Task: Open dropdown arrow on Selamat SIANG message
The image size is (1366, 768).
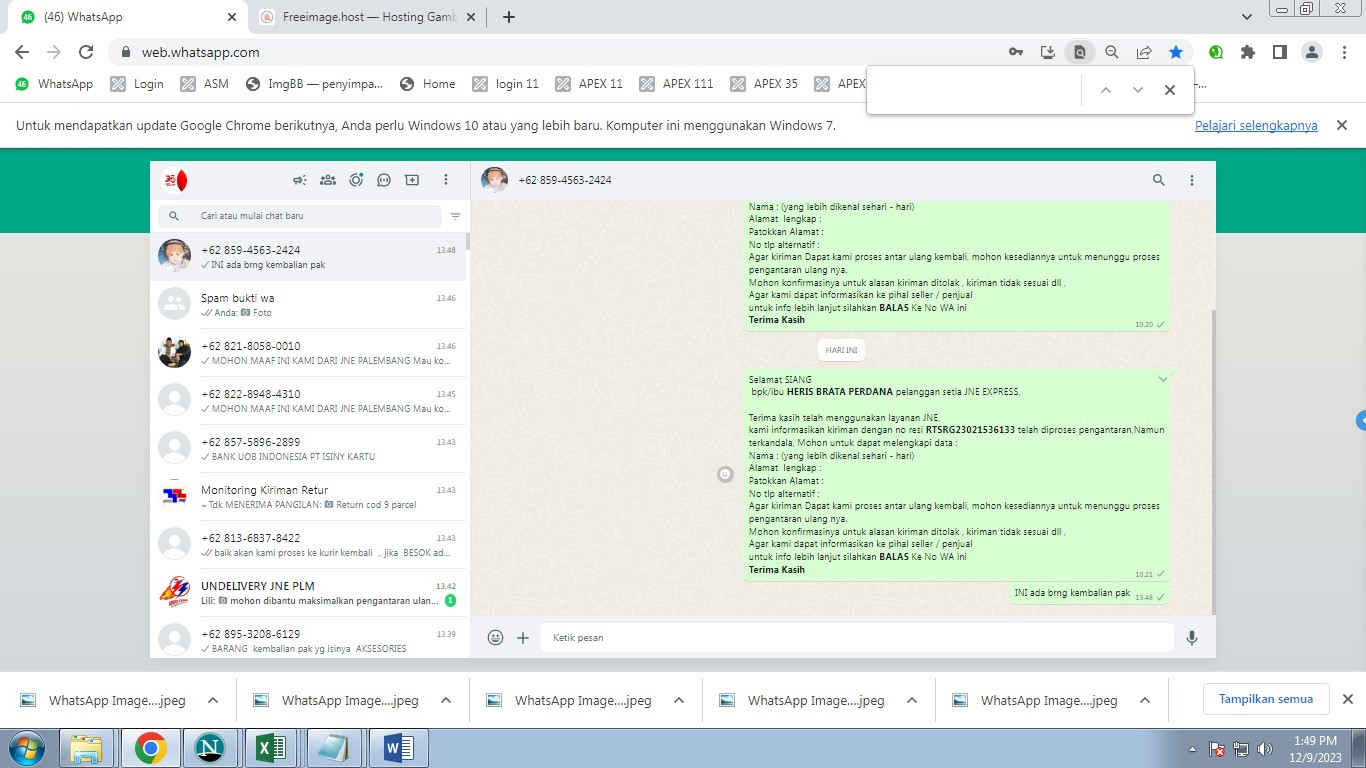Action: point(1163,379)
